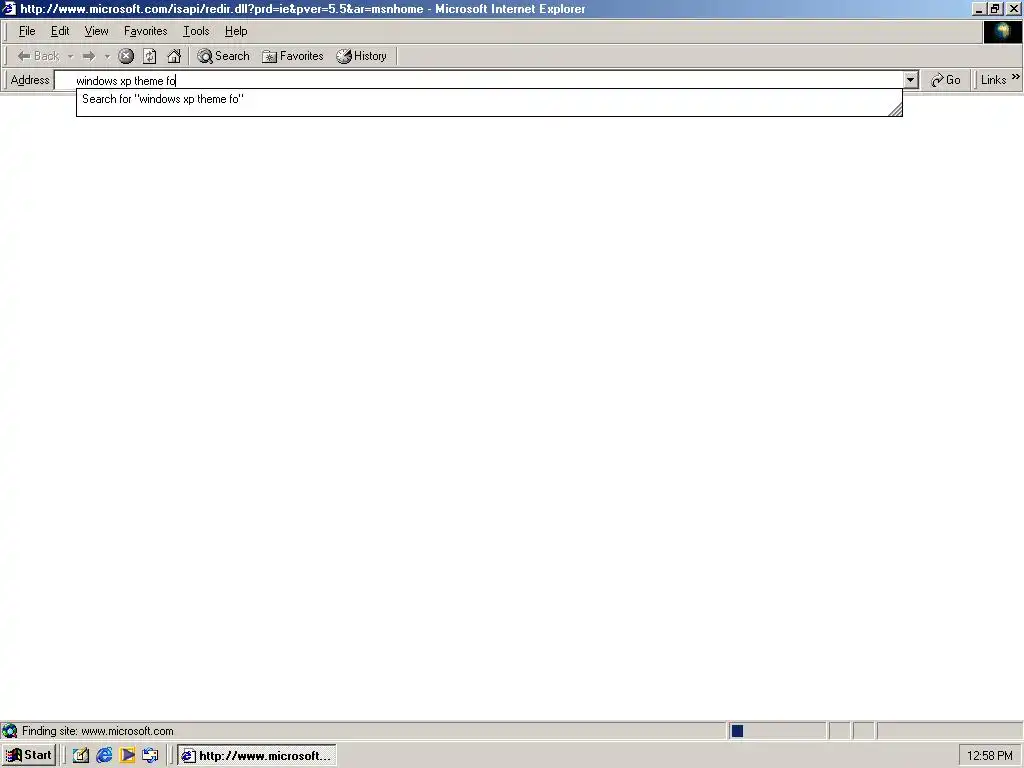Click the Forward arrow toolbar button
Image resolution: width=1024 pixels, height=768 pixels.
click(89, 56)
